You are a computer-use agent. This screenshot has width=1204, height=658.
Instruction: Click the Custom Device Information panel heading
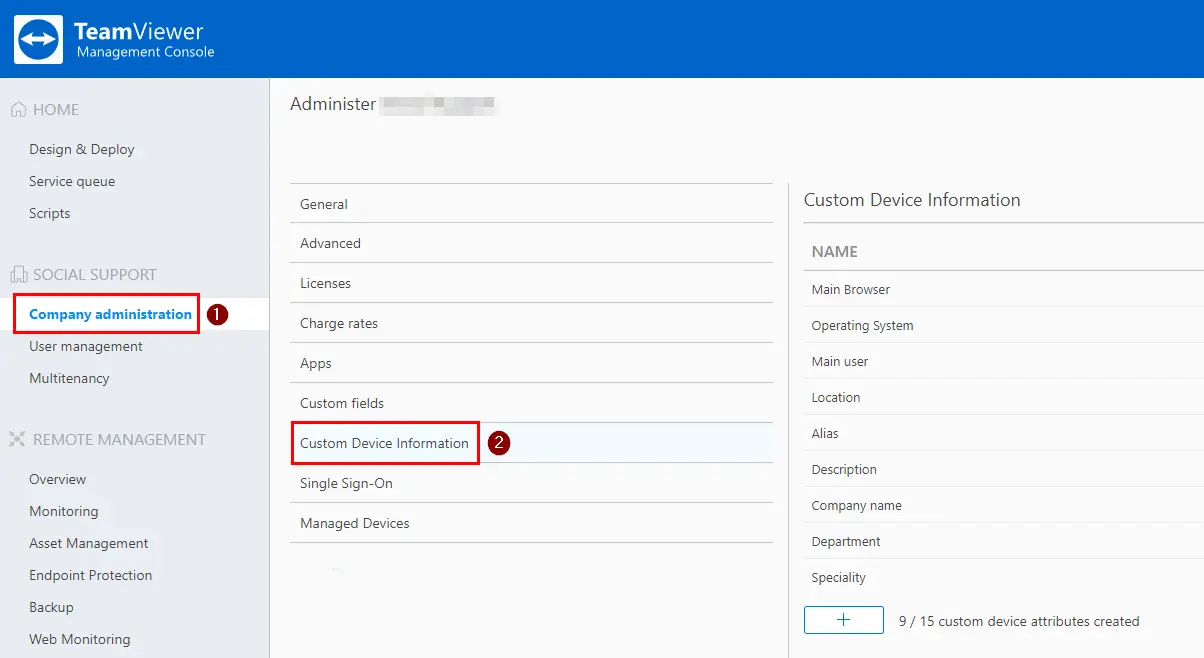912,200
